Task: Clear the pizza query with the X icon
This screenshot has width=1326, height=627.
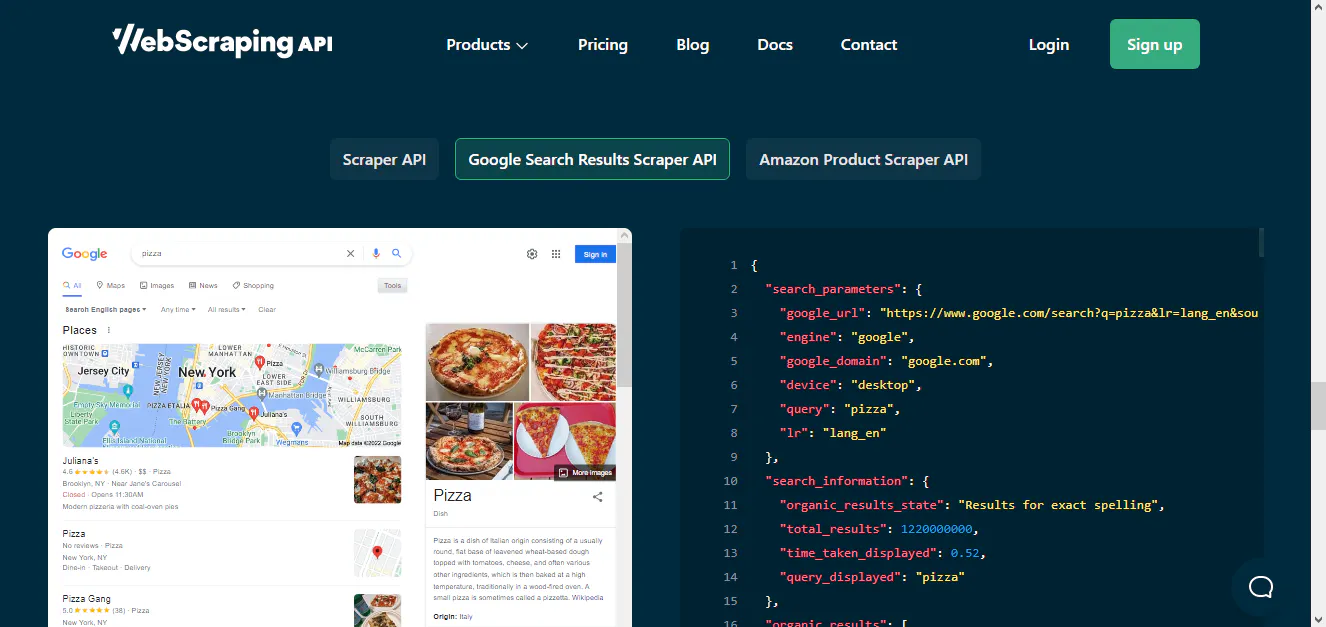Action: (x=351, y=253)
